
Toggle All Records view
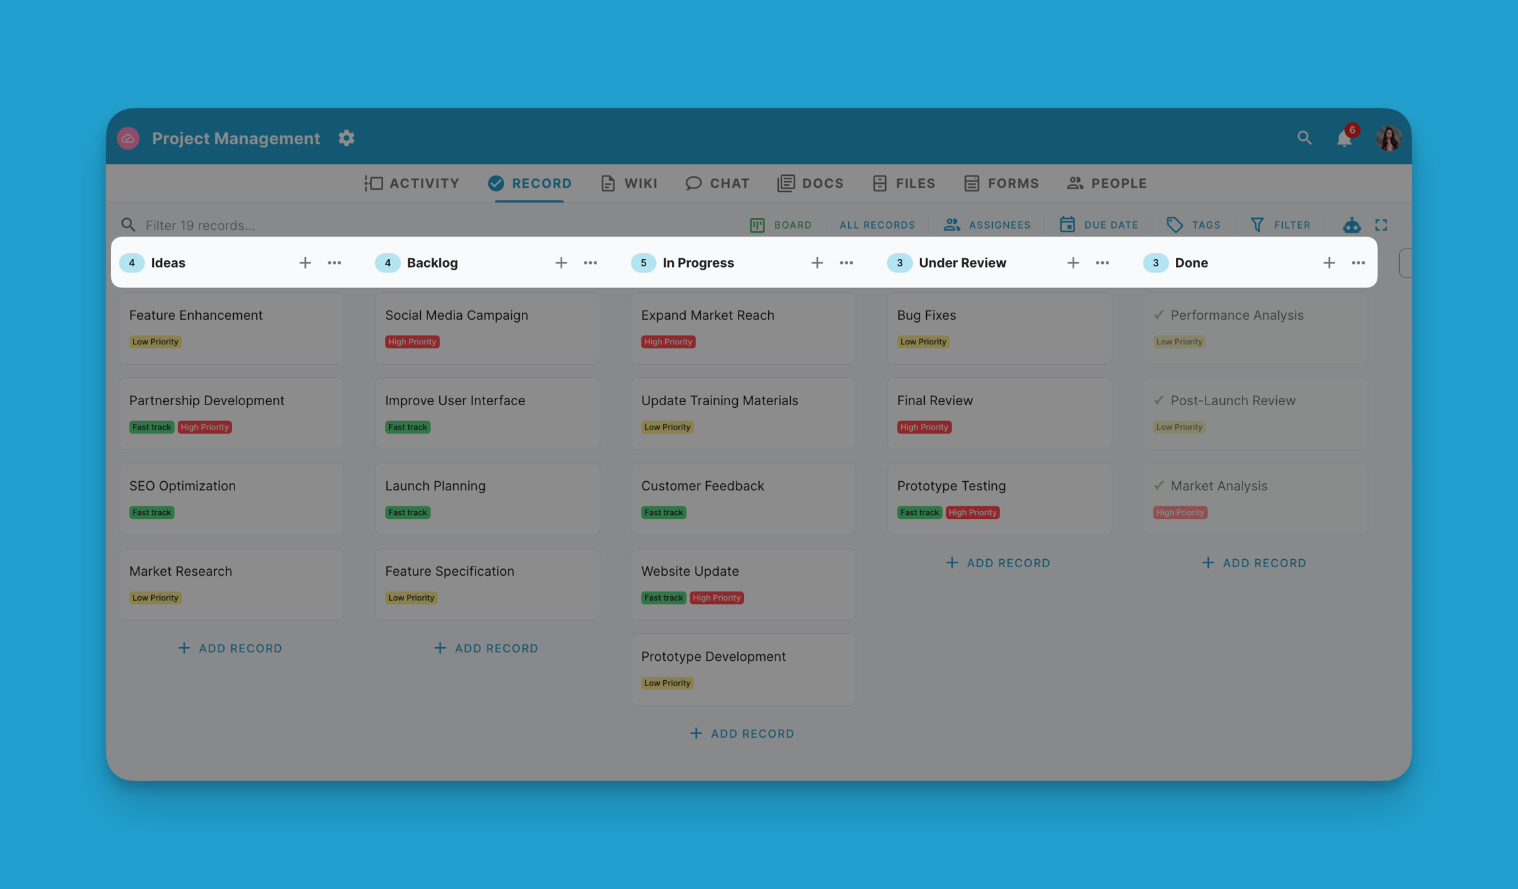[877, 224]
